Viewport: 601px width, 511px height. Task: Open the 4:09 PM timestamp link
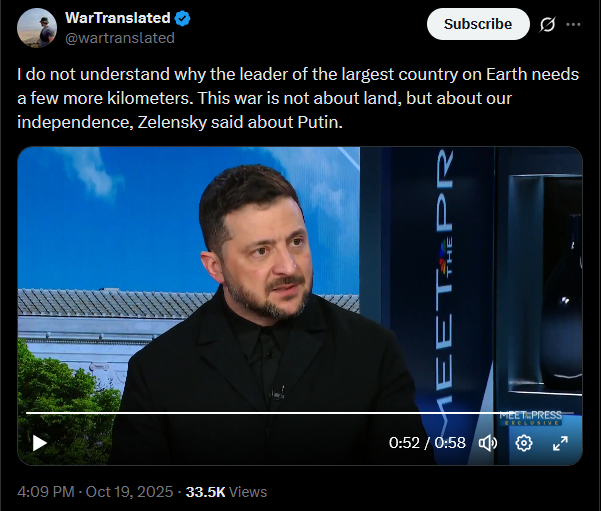pyautogui.click(x=46, y=492)
